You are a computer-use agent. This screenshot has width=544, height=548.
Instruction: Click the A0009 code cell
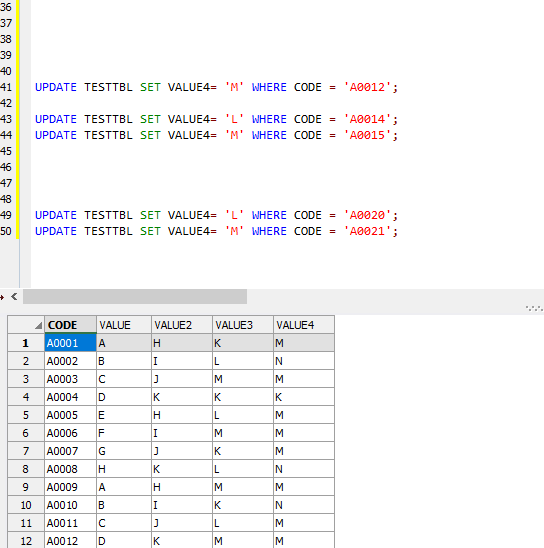[x=70, y=487]
